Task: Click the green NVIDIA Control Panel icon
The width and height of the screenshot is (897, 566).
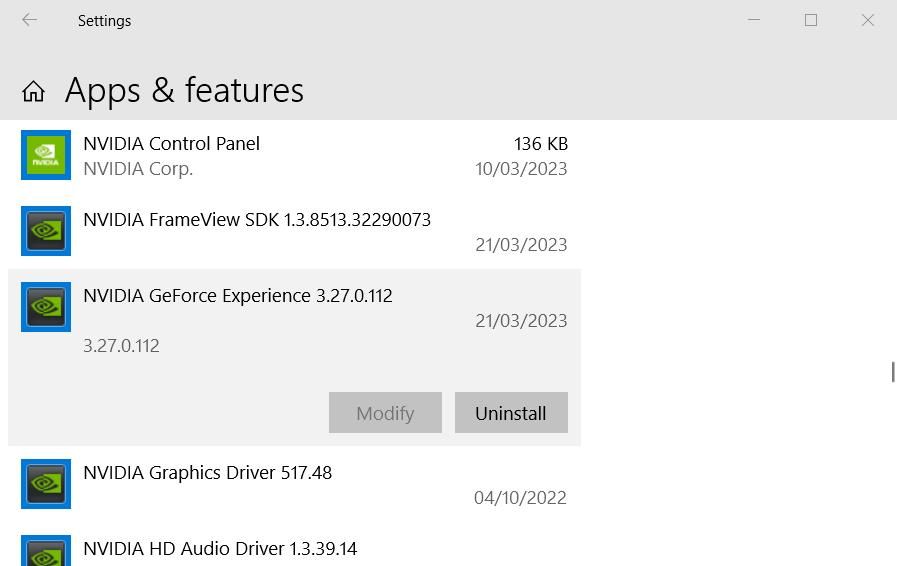Action: (x=46, y=155)
